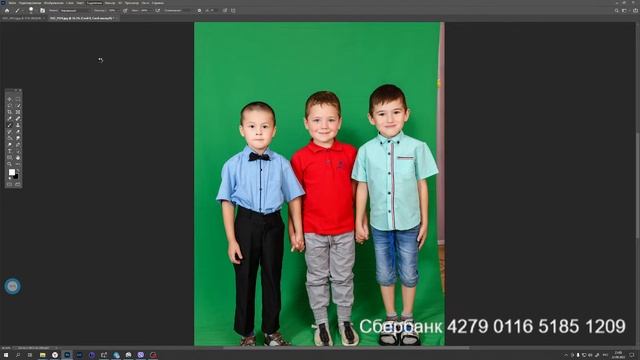Image resolution: width=640 pixels, height=360 pixels.
Task: Change screen mode at toolbox bottom
Action: coord(18,184)
